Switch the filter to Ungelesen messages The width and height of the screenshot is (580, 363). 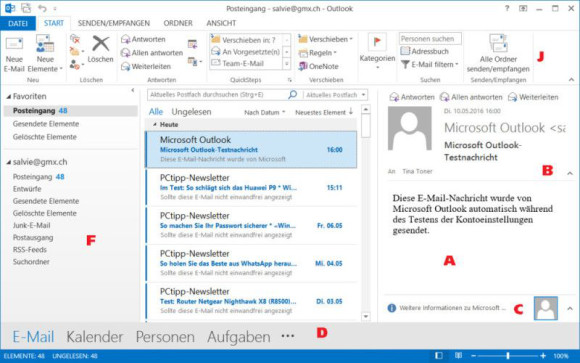(191, 112)
